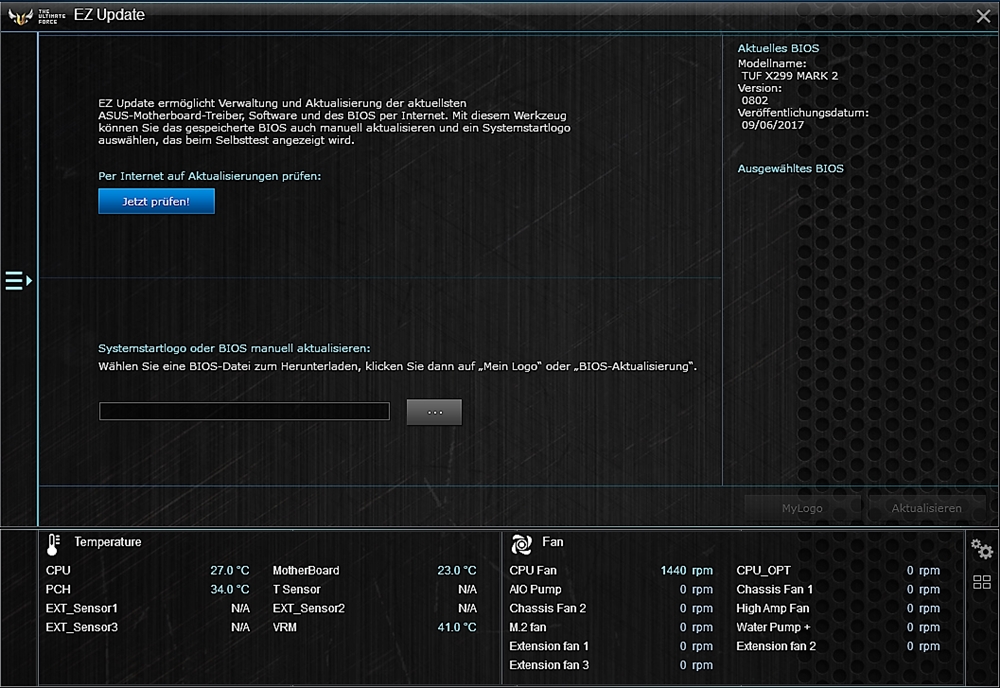Click the M.2 fan label
The image size is (1000, 688).
(527, 627)
